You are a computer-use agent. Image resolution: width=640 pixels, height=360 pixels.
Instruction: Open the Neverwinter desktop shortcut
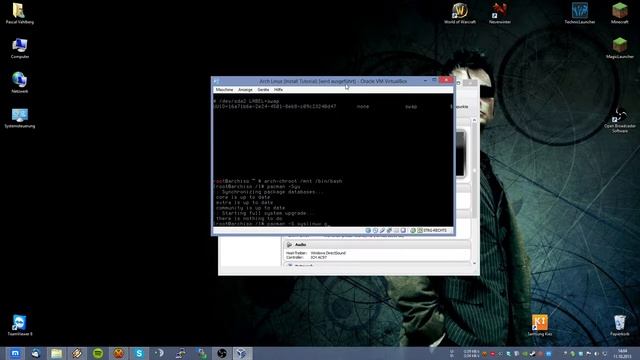pos(500,13)
